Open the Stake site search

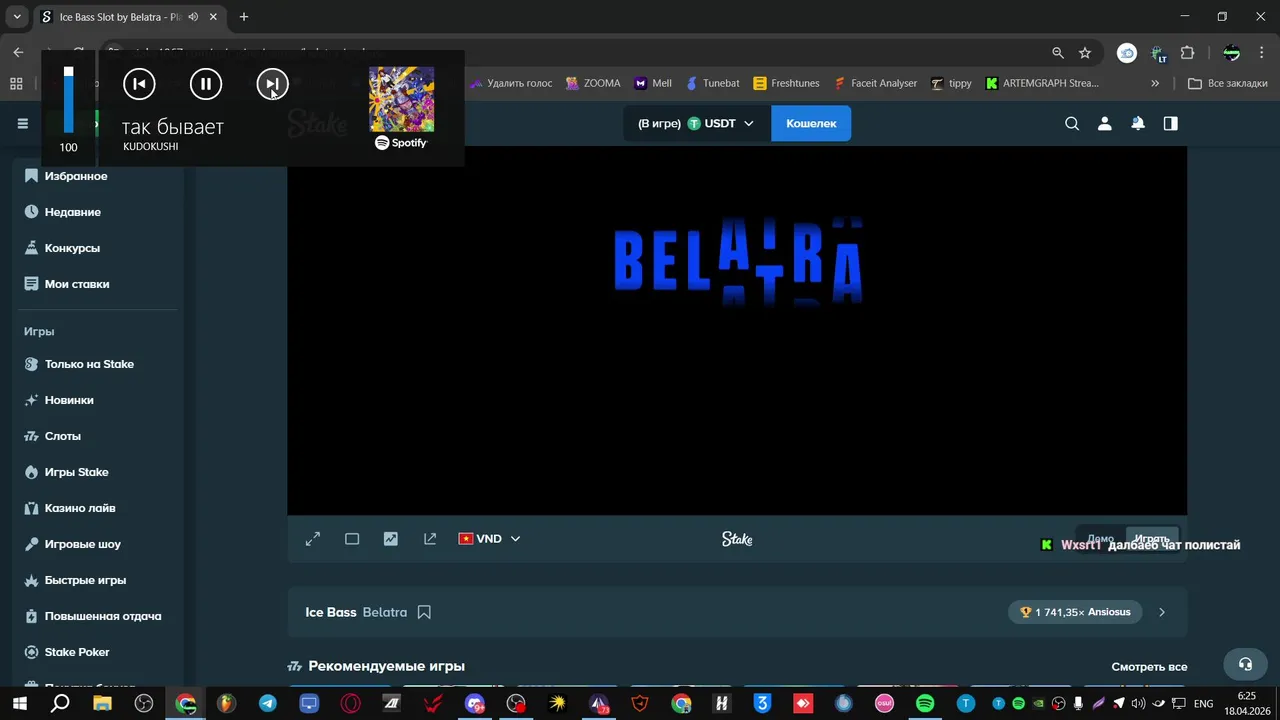(1072, 124)
